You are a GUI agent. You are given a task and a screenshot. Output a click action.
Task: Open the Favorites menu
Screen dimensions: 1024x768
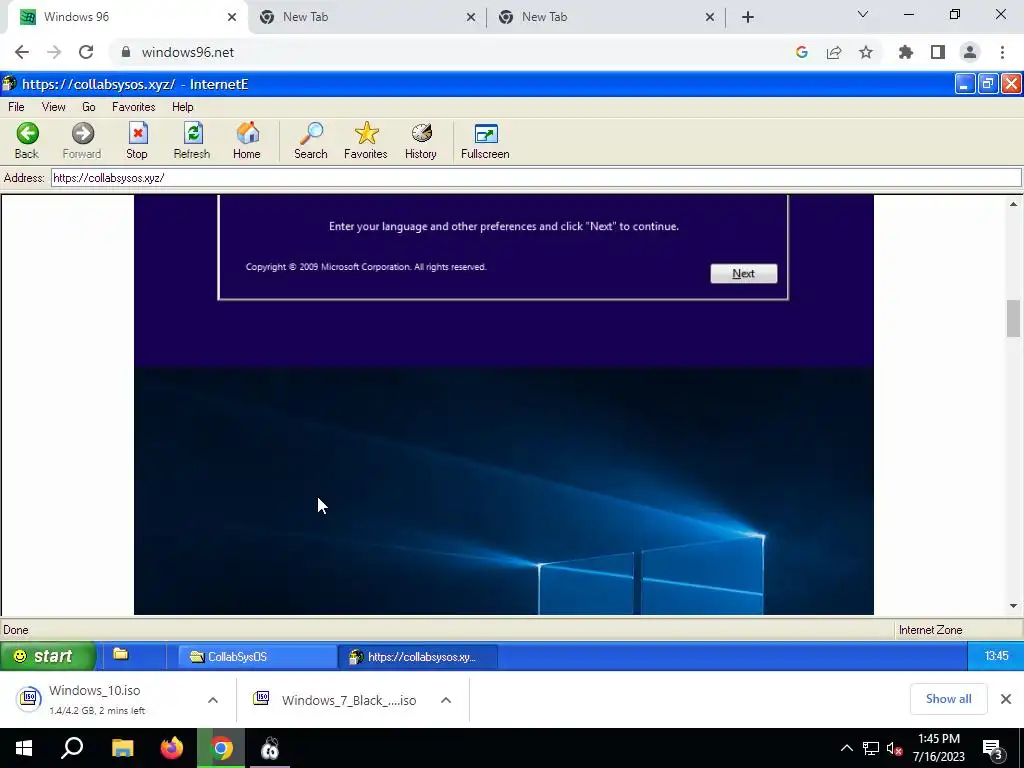click(x=134, y=106)
